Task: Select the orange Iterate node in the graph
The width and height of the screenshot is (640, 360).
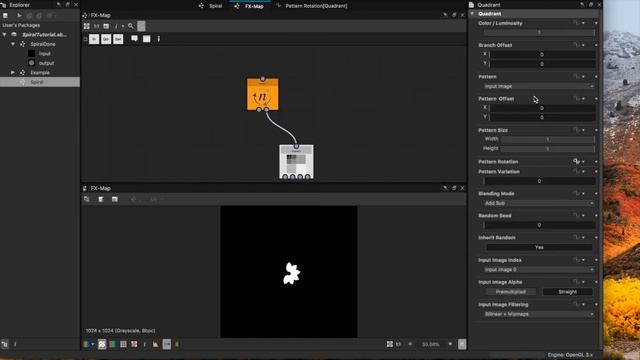Action: [263, 94]
